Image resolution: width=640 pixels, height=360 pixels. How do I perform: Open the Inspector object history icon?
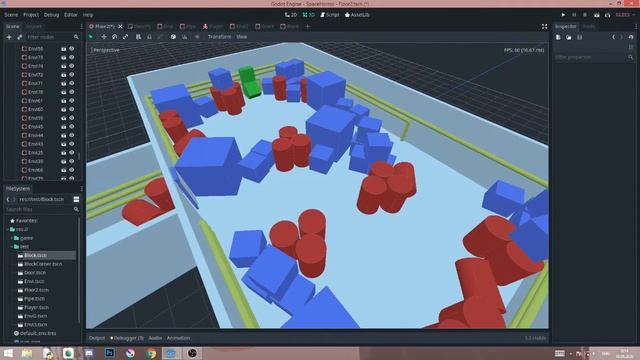pyautogui.click(x=631, y=37)
